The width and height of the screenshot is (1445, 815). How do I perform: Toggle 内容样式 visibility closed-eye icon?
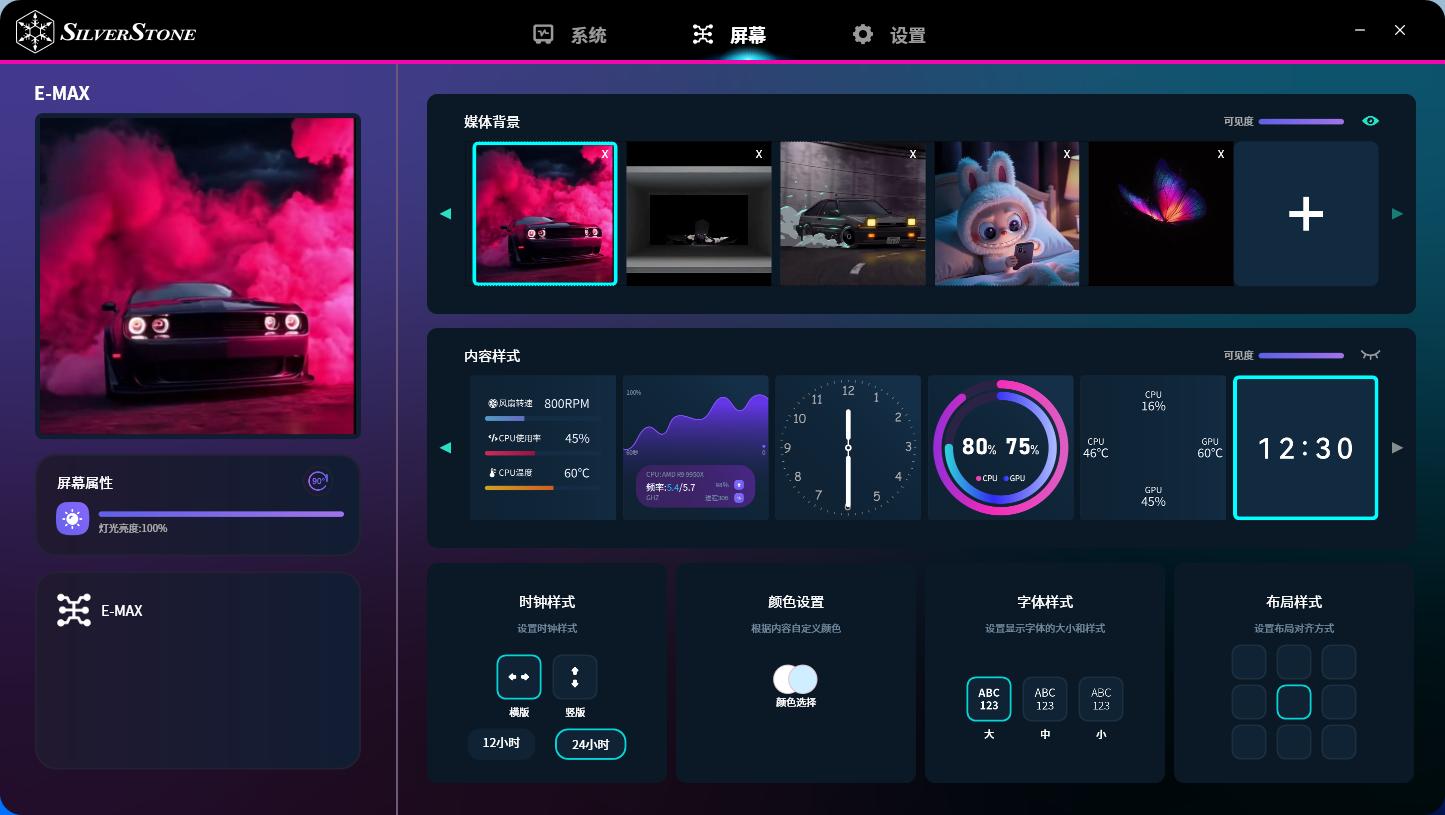1370,355
